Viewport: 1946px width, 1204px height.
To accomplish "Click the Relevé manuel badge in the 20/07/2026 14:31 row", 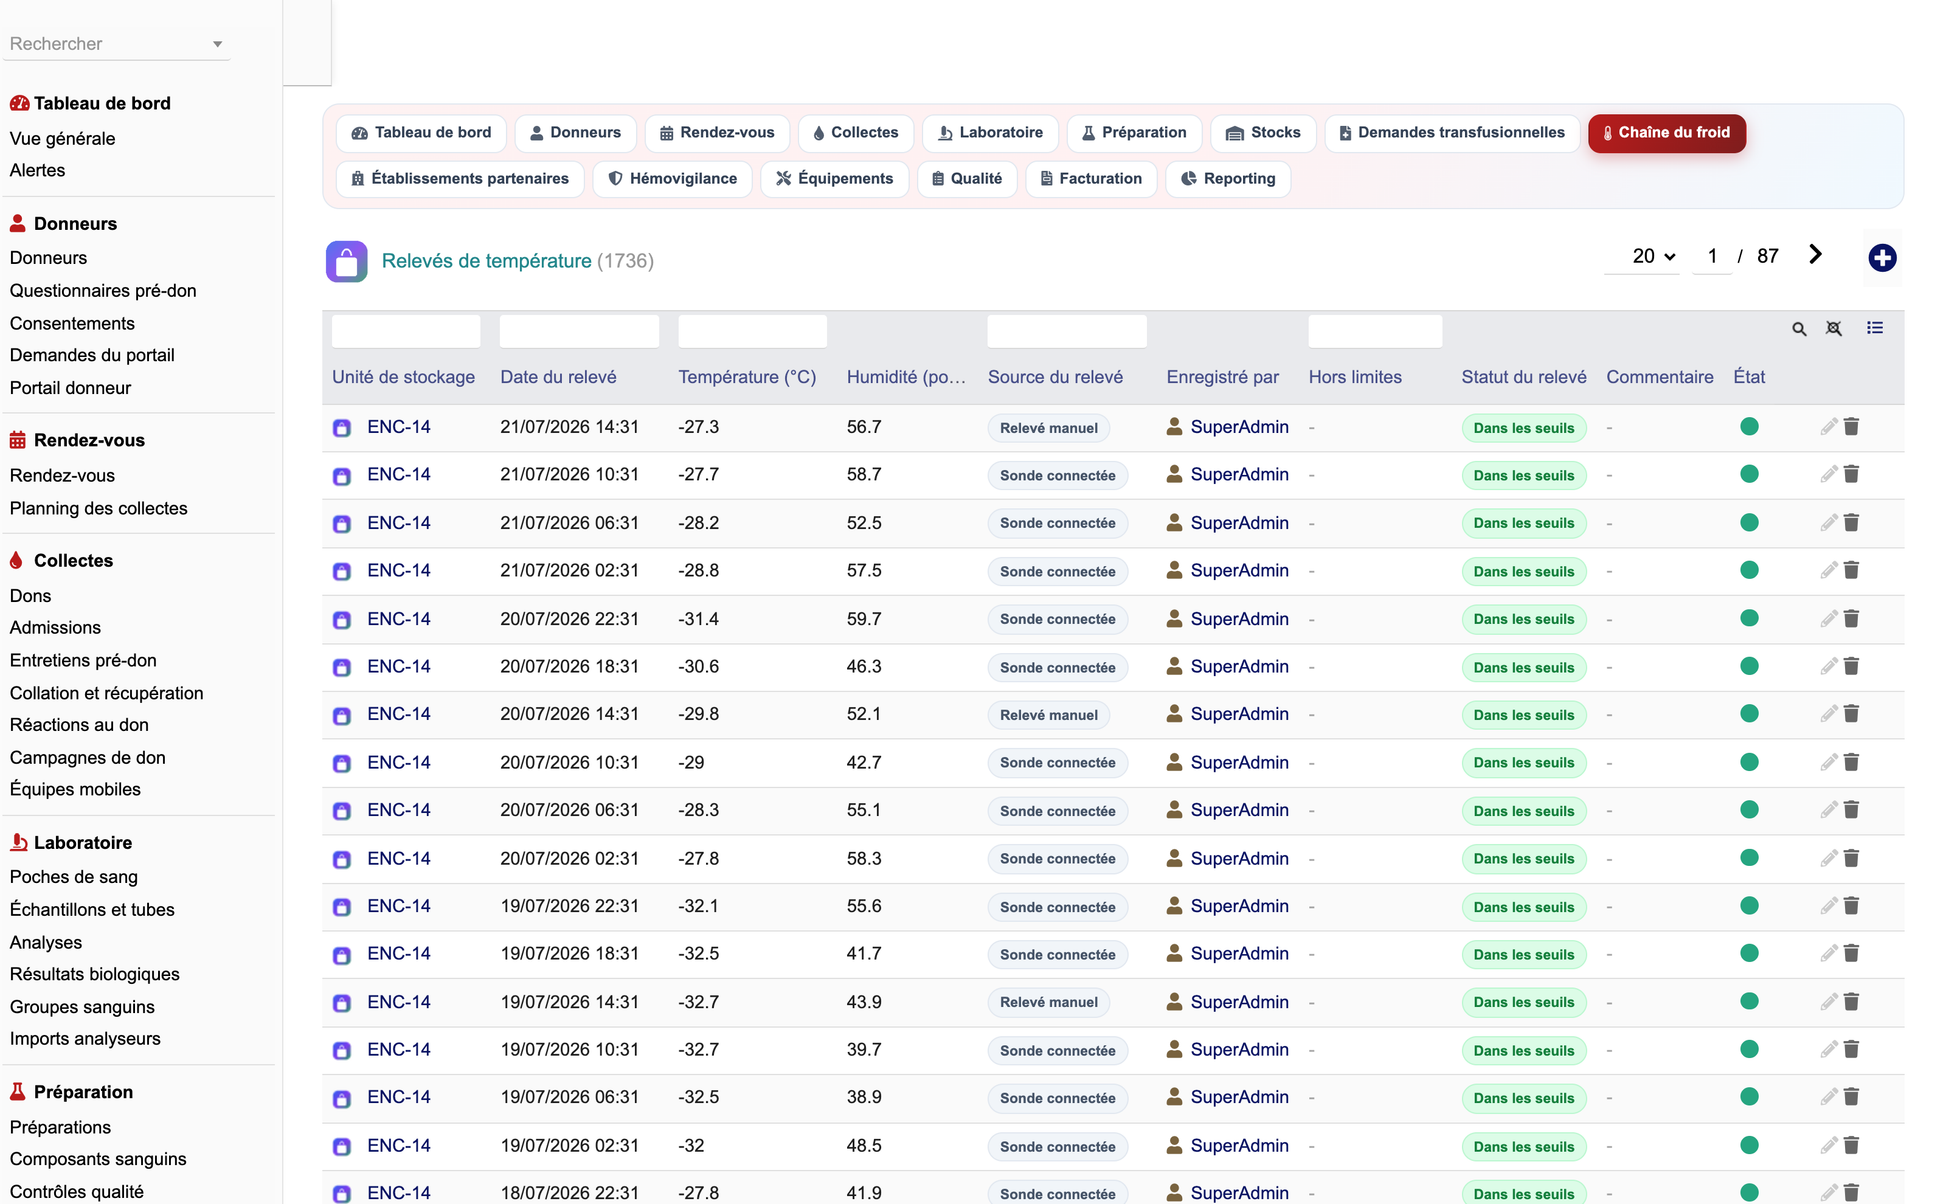I will pyautogui.click(x=1048, y=715).
